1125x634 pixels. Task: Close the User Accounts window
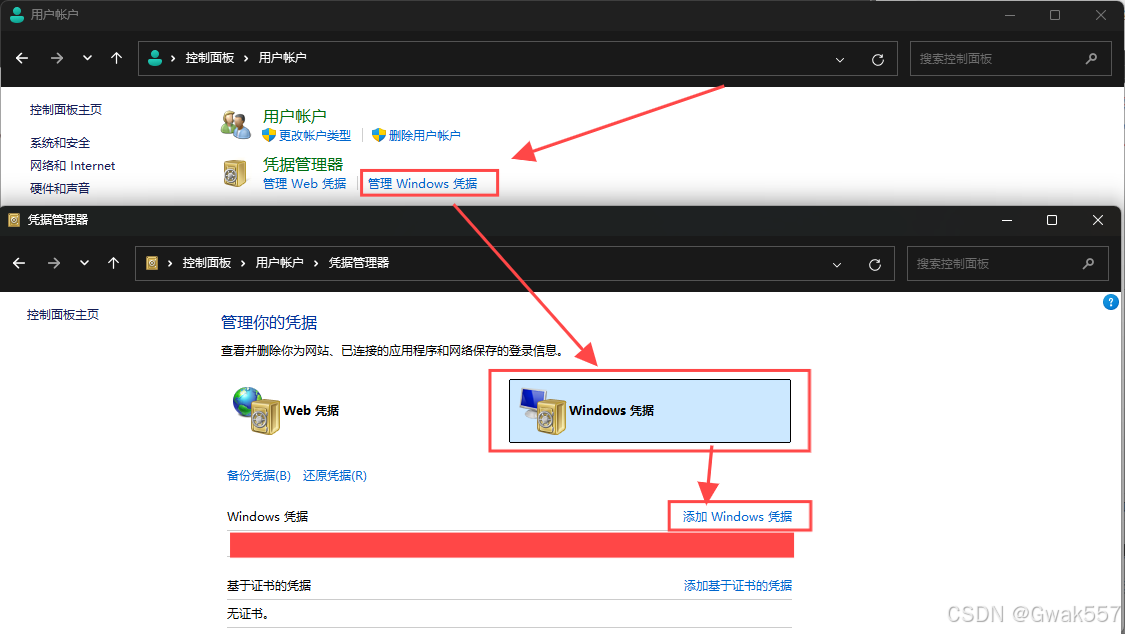(x=1101, y=15)
